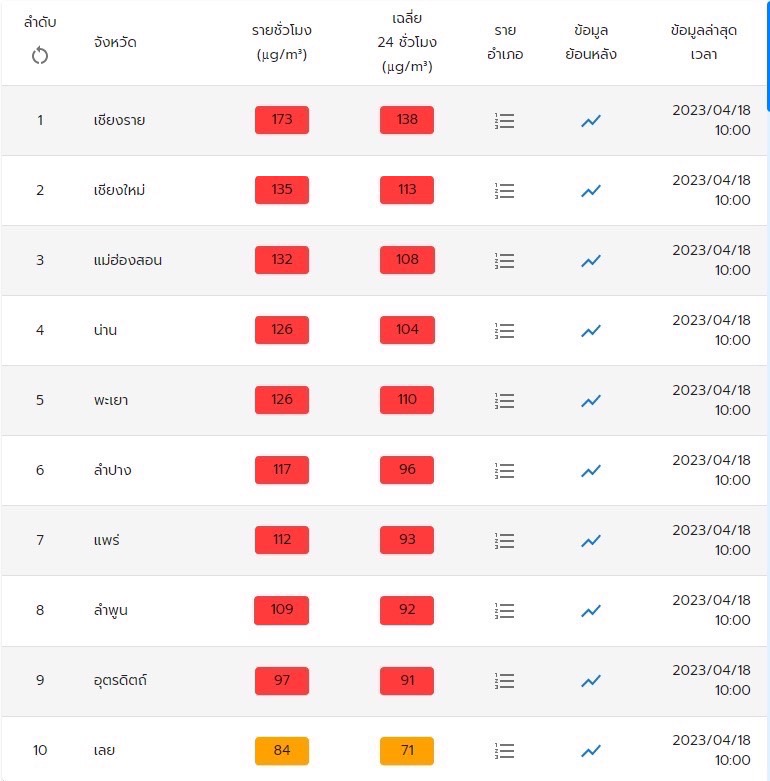Show historical trend chart for แม่ฮ่องสอน
The image size is (770, 781).
pyautogui.click(x=591, y=261)
